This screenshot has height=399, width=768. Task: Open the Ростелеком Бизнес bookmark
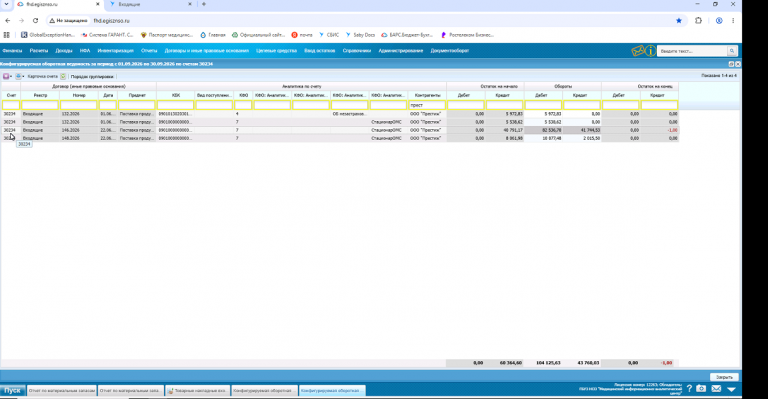[467, 35]
